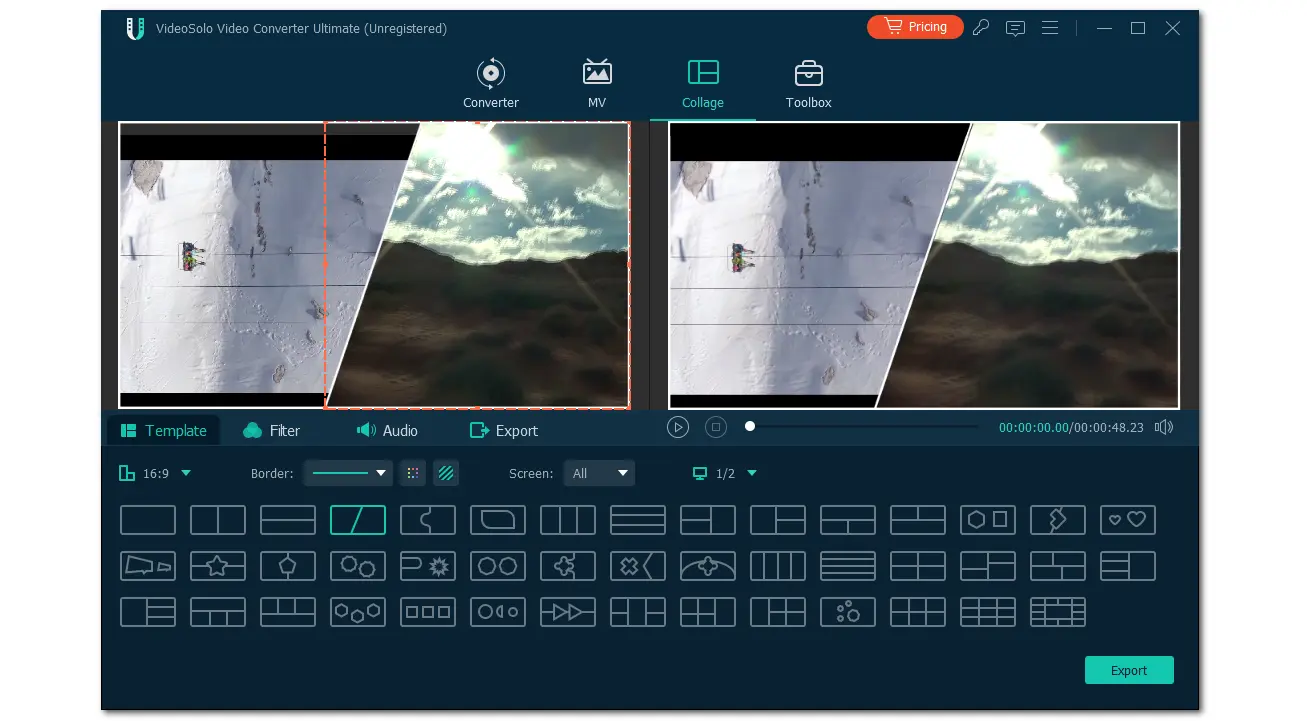Choose the cross and arrow template

point(638,566)
